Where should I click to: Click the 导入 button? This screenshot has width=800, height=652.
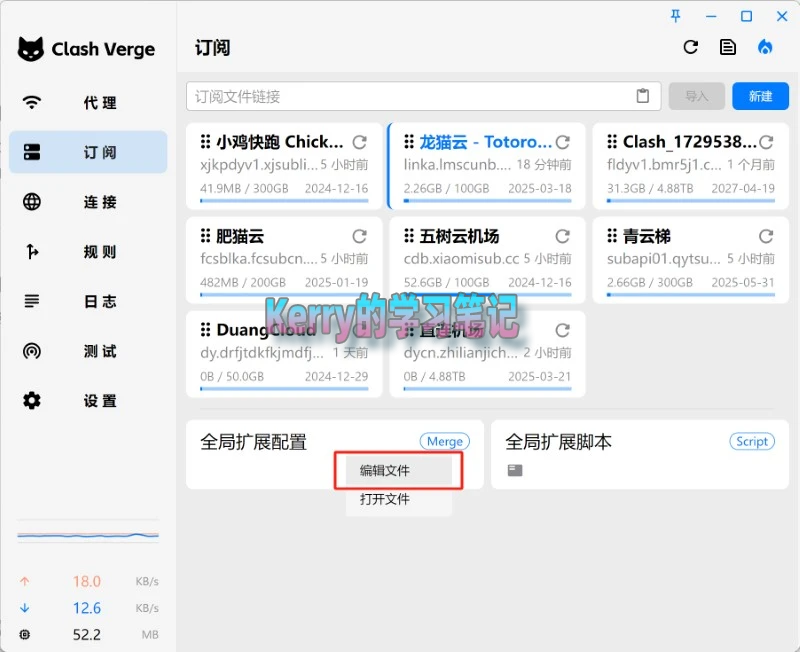point(696,96)
